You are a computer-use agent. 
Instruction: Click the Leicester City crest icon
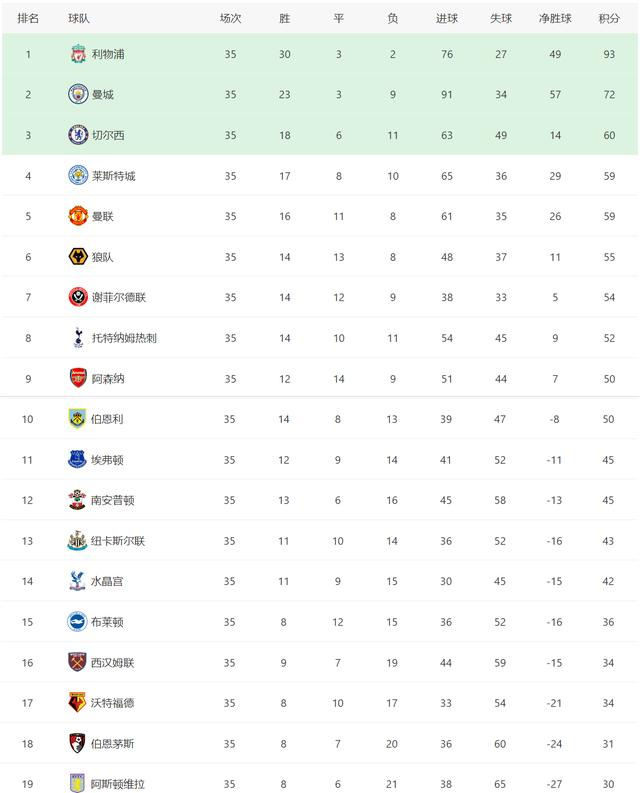[78, 176]
